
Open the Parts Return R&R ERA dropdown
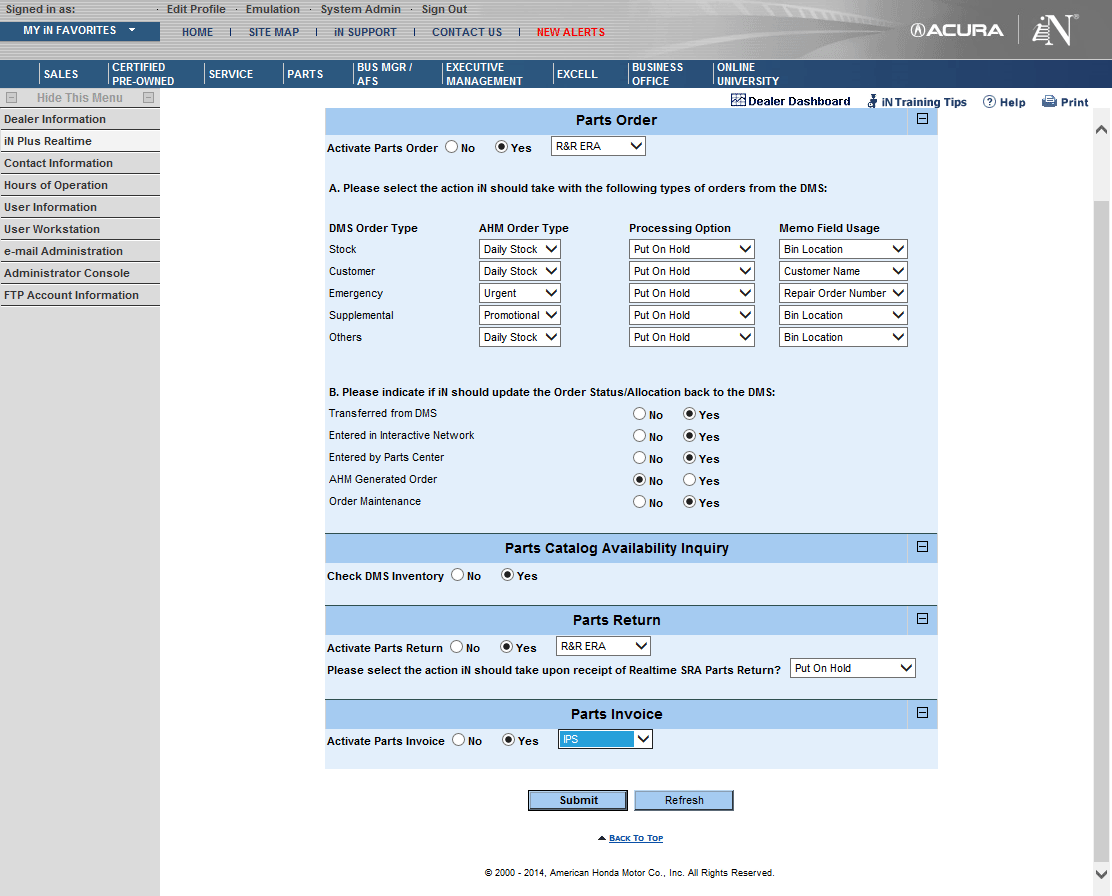(604, 646)
